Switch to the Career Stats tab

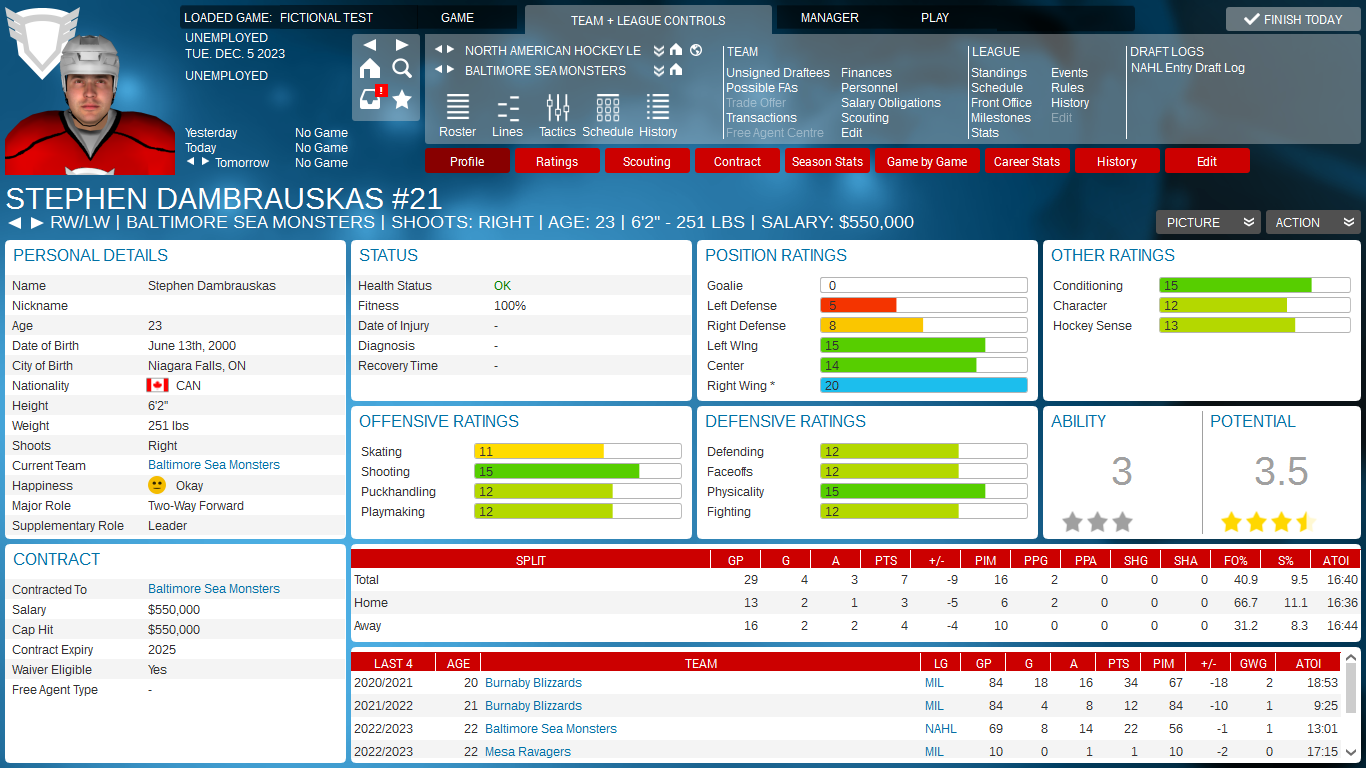tap(1026, 161)
